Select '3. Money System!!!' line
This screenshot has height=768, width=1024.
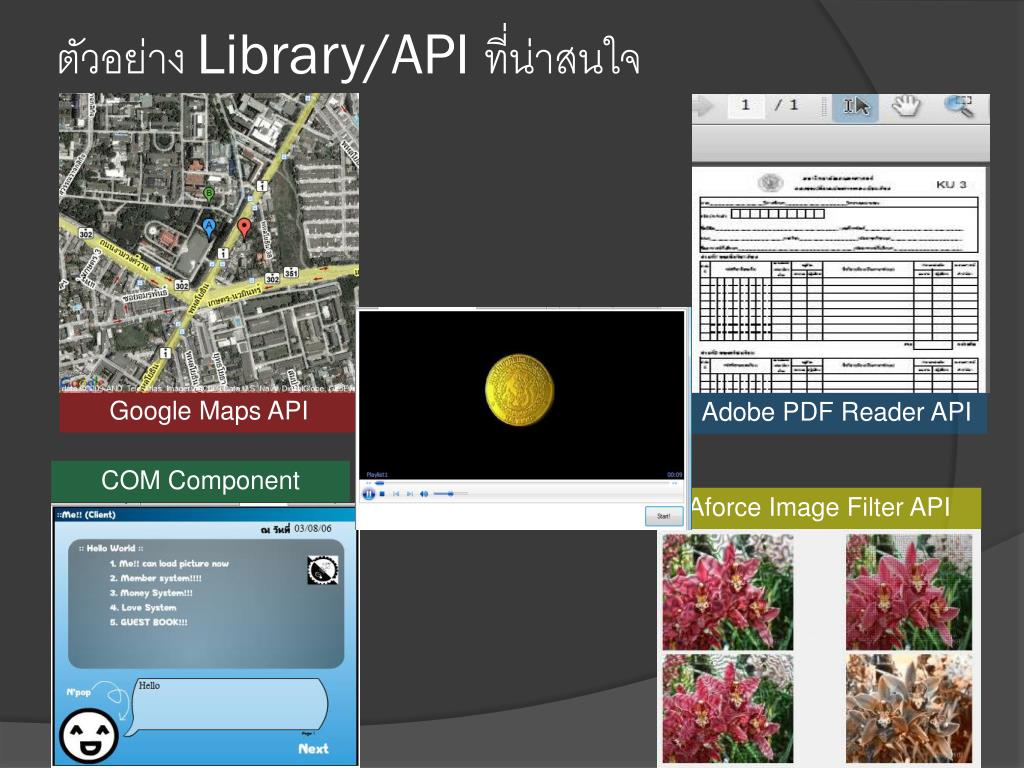click(x=151, y=594)
